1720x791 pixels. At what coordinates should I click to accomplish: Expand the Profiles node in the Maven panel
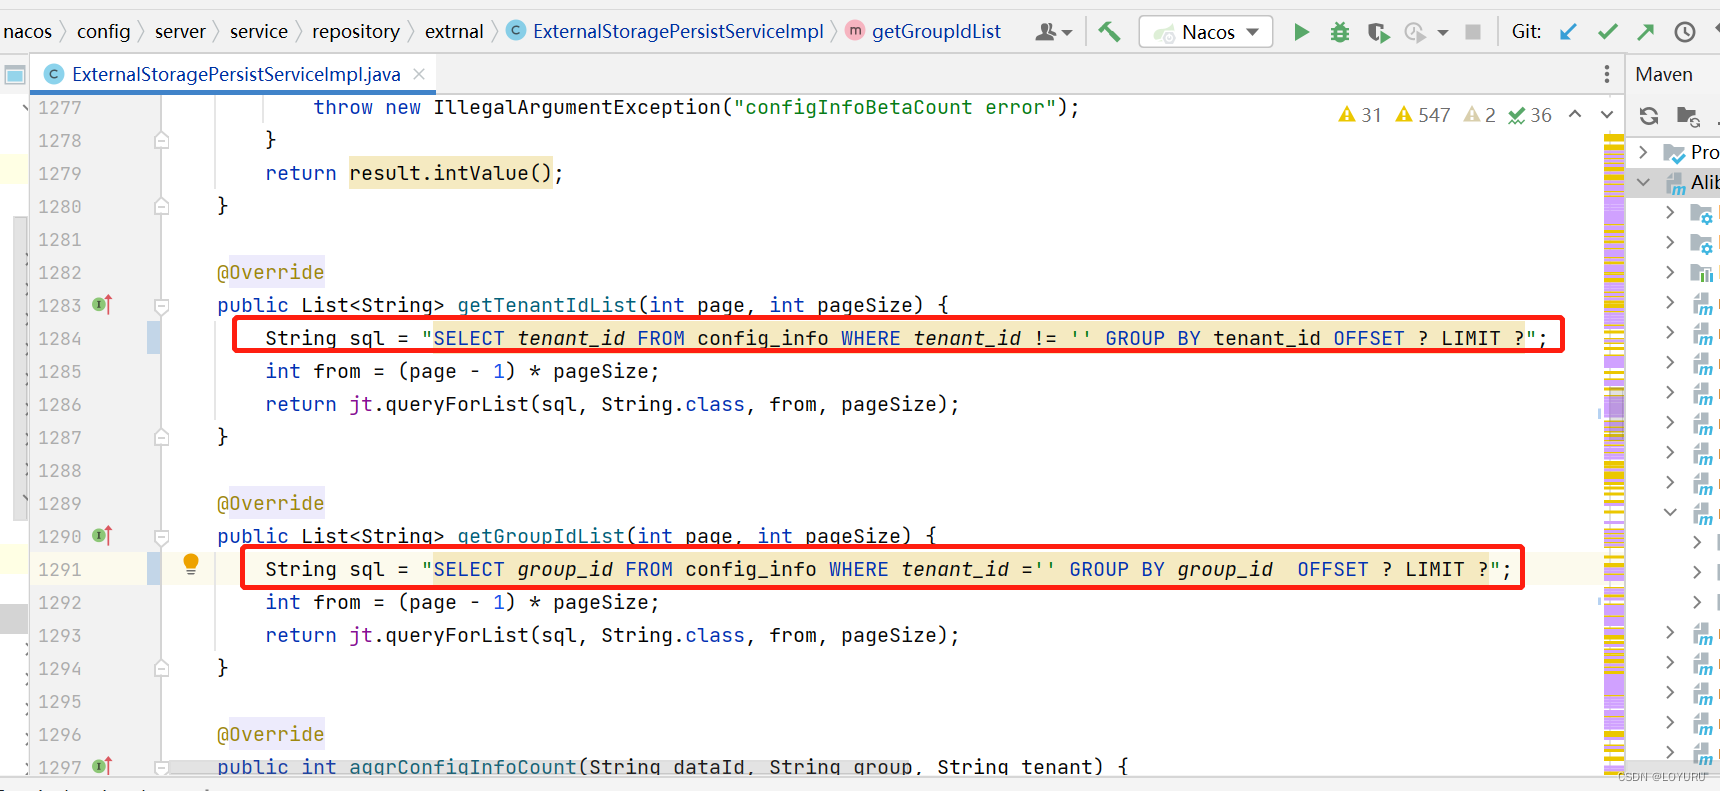click(x=1643, y=152)
